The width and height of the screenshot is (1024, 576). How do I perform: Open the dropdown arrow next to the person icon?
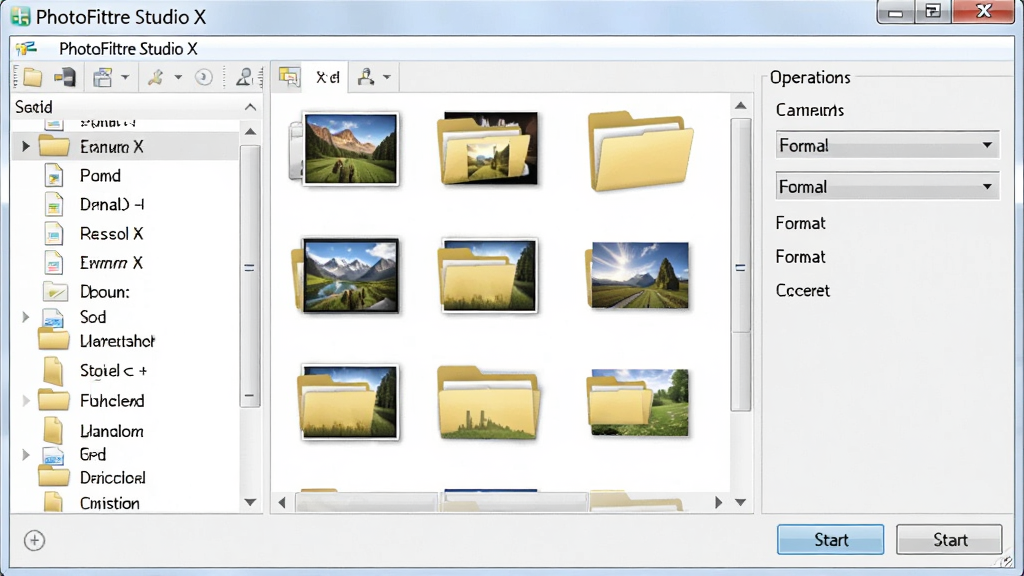(387, 78)
